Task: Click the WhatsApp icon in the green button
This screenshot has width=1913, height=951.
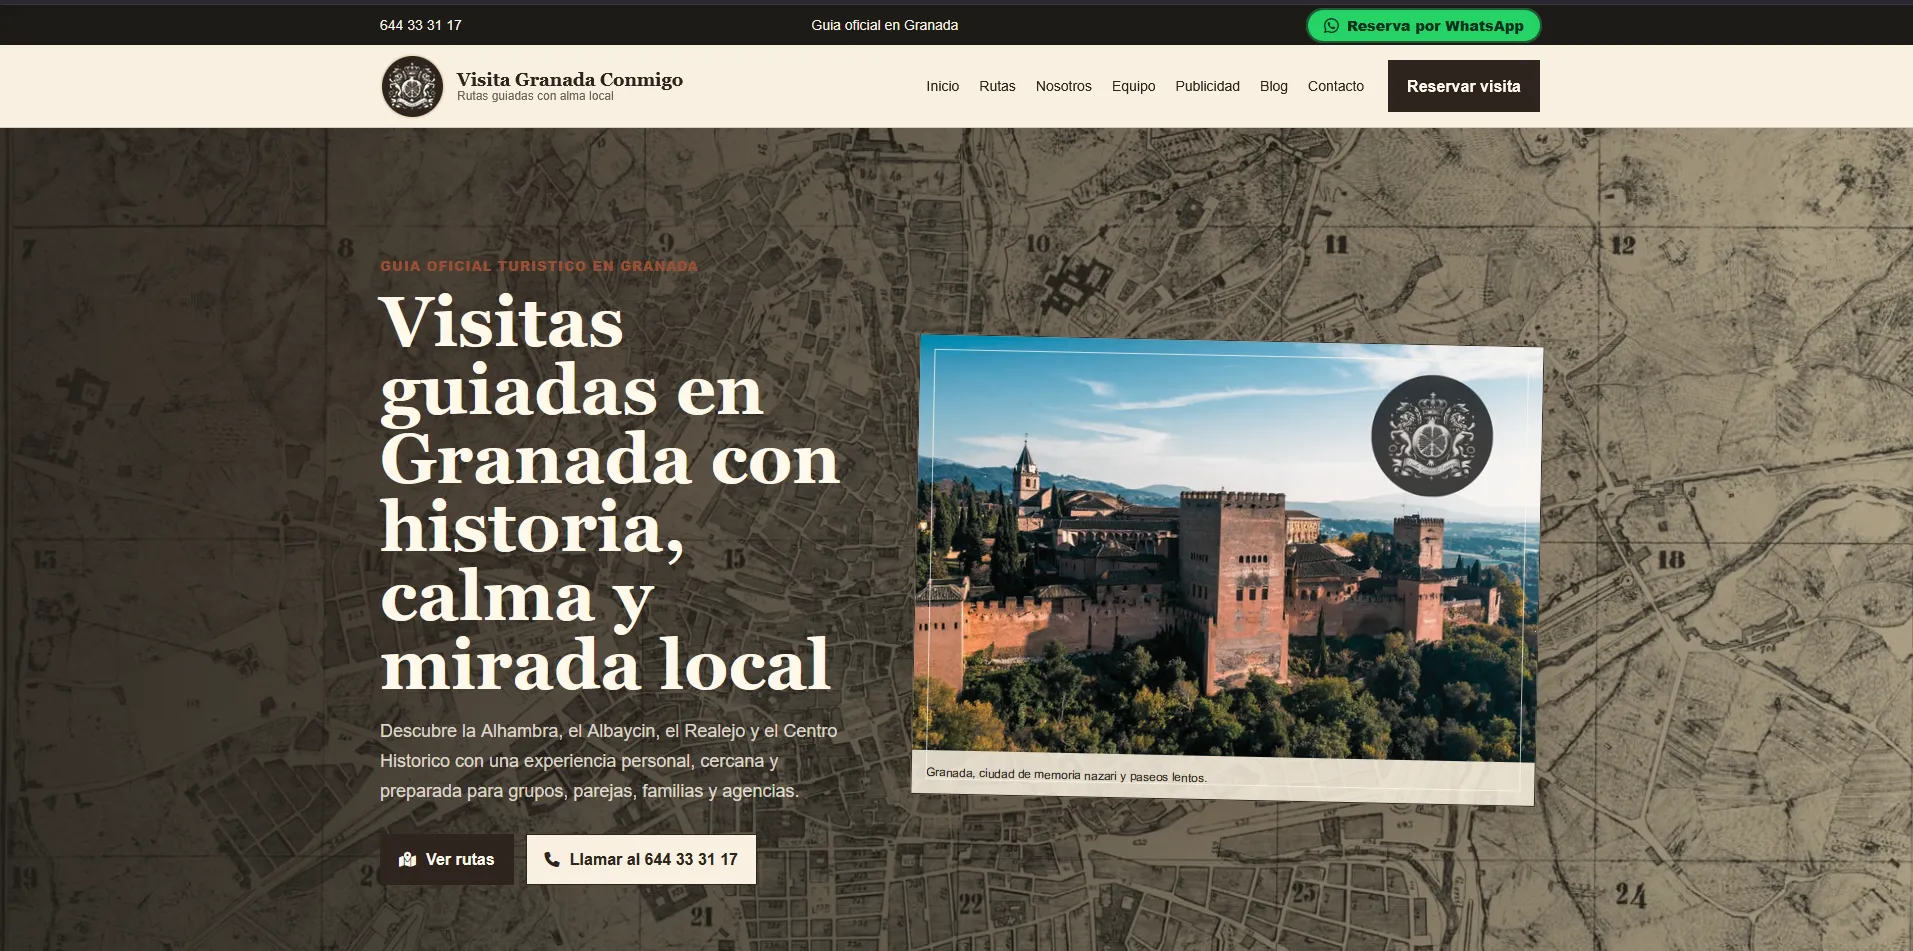Action: [1331, 26]
